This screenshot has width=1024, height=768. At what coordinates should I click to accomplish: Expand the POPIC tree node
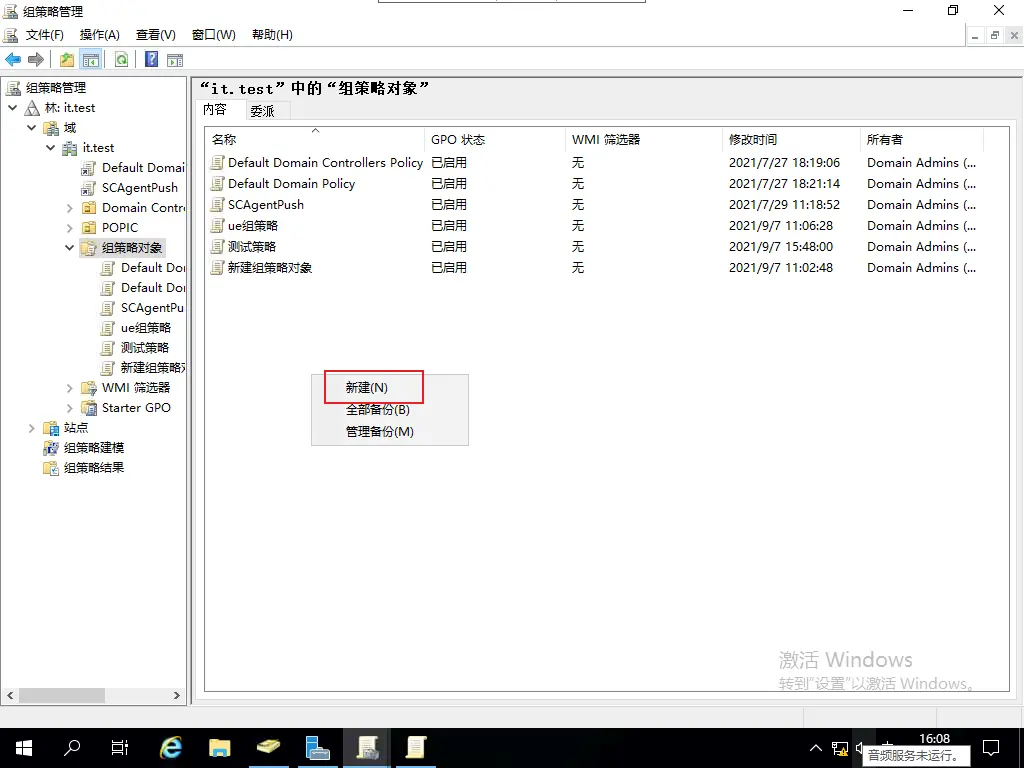click(70, 227)
